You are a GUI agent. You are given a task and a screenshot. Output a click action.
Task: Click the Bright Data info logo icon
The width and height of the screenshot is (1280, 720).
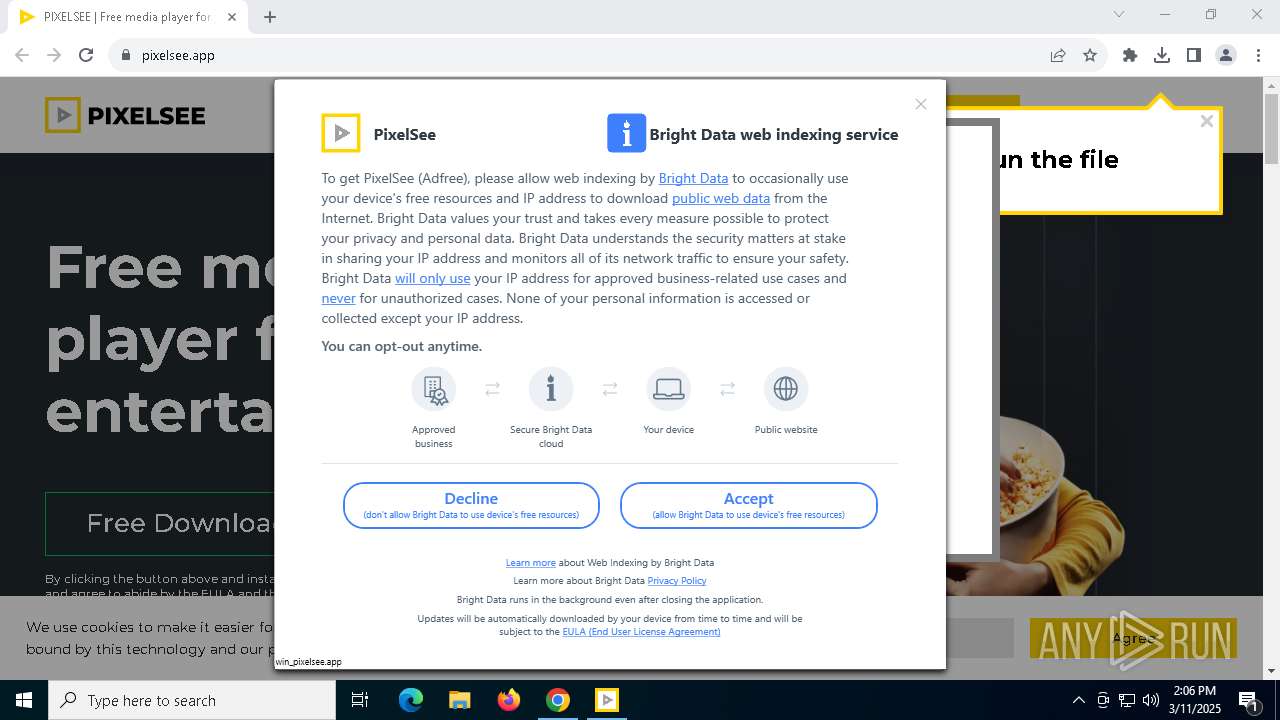(626, 133)
